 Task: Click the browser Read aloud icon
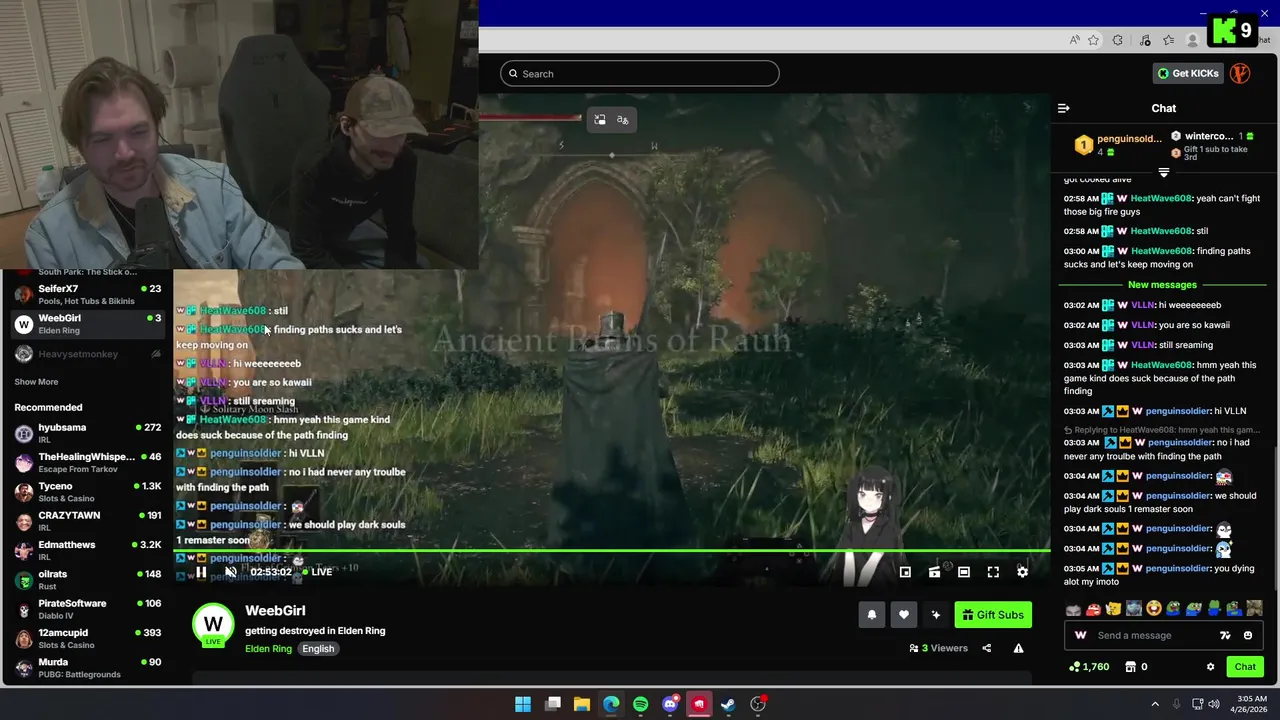pyautogui.click(x=1074, y=40)
